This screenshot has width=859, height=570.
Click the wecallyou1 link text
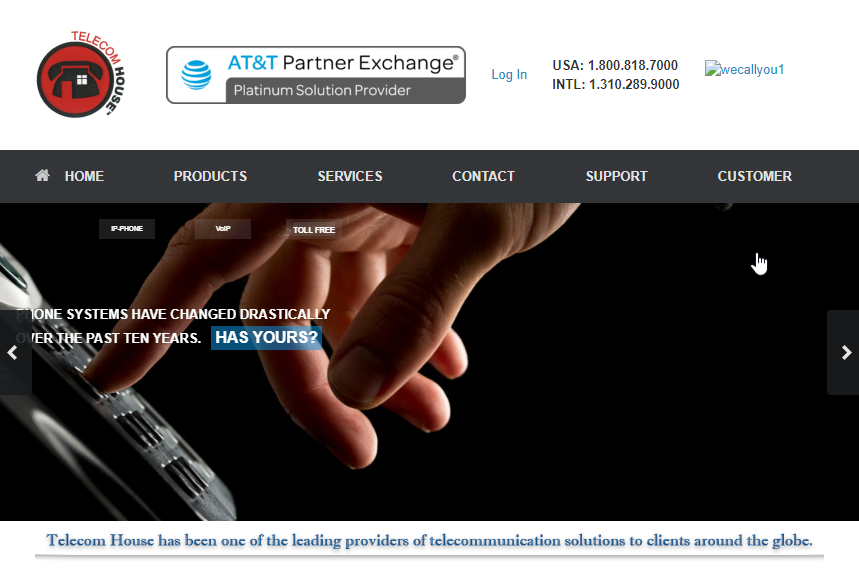point(753,70)
